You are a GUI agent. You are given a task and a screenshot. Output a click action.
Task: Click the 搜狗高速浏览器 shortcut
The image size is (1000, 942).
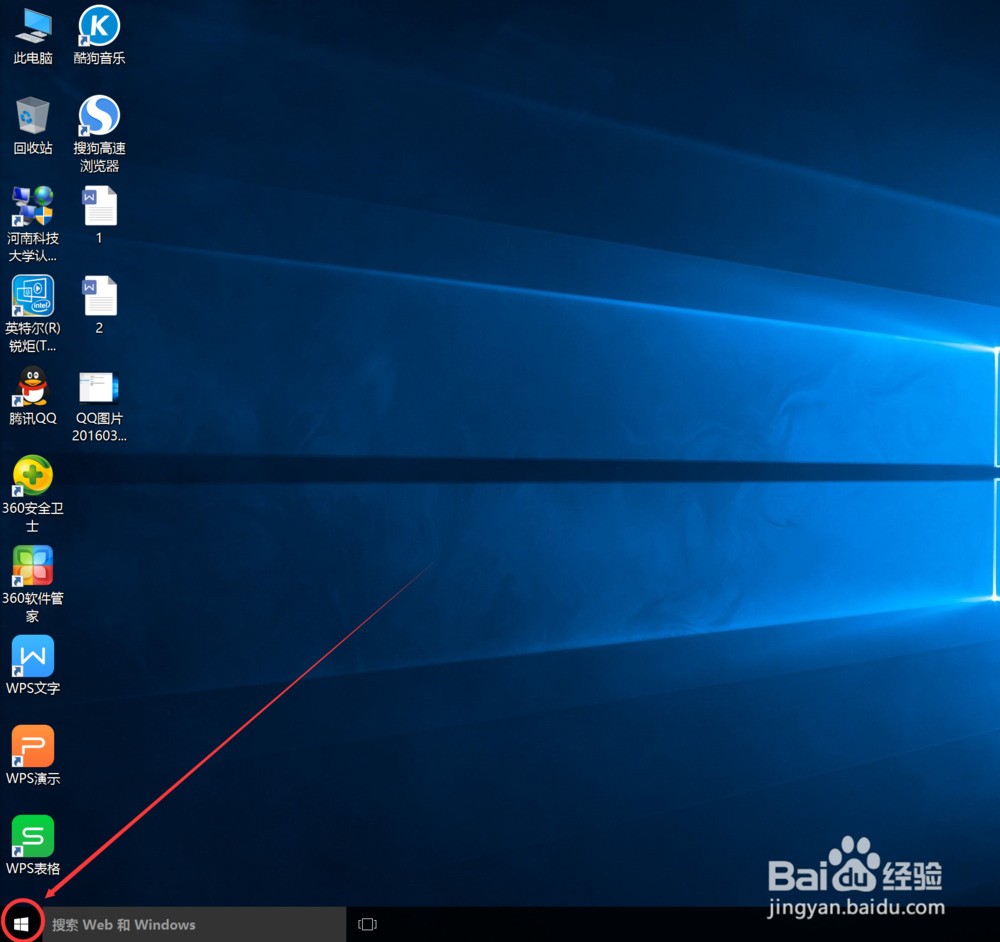(x=99, y=116)
